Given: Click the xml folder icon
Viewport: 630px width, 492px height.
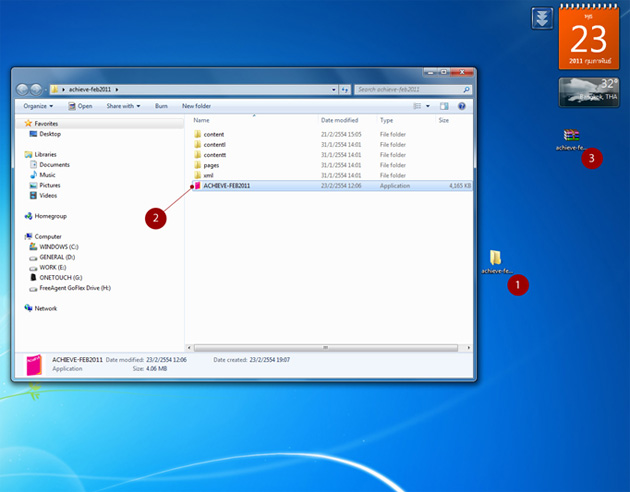Looking at the screenshot, I should 197,175.
